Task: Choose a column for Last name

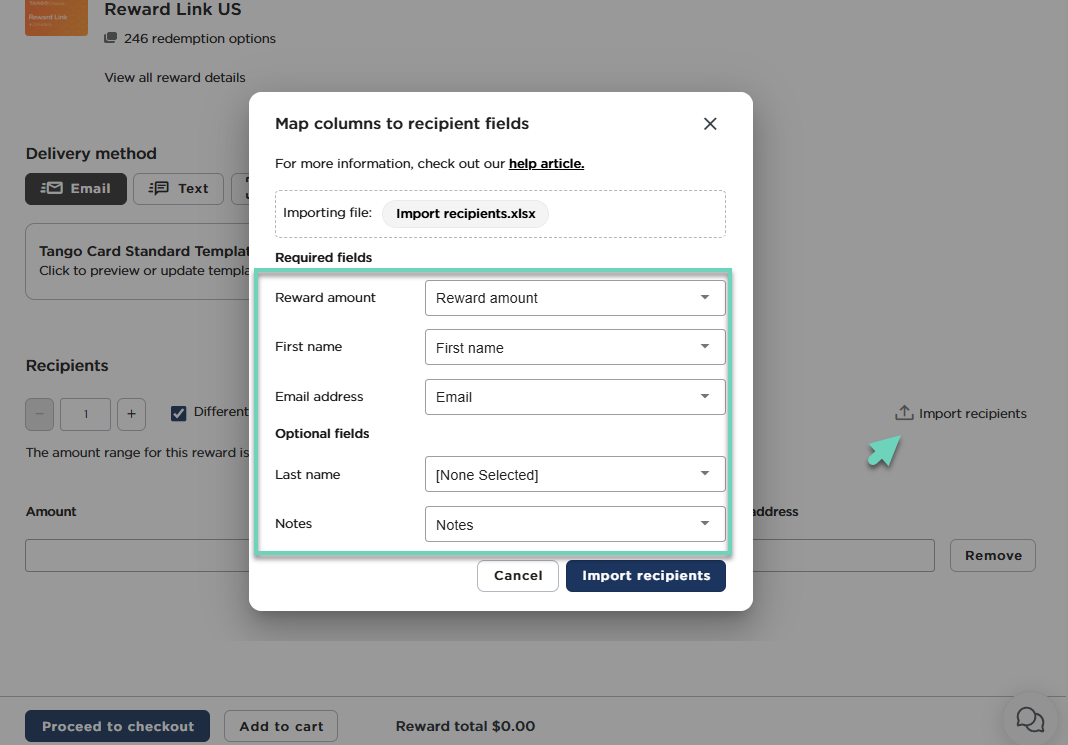Action: point(574,475)
